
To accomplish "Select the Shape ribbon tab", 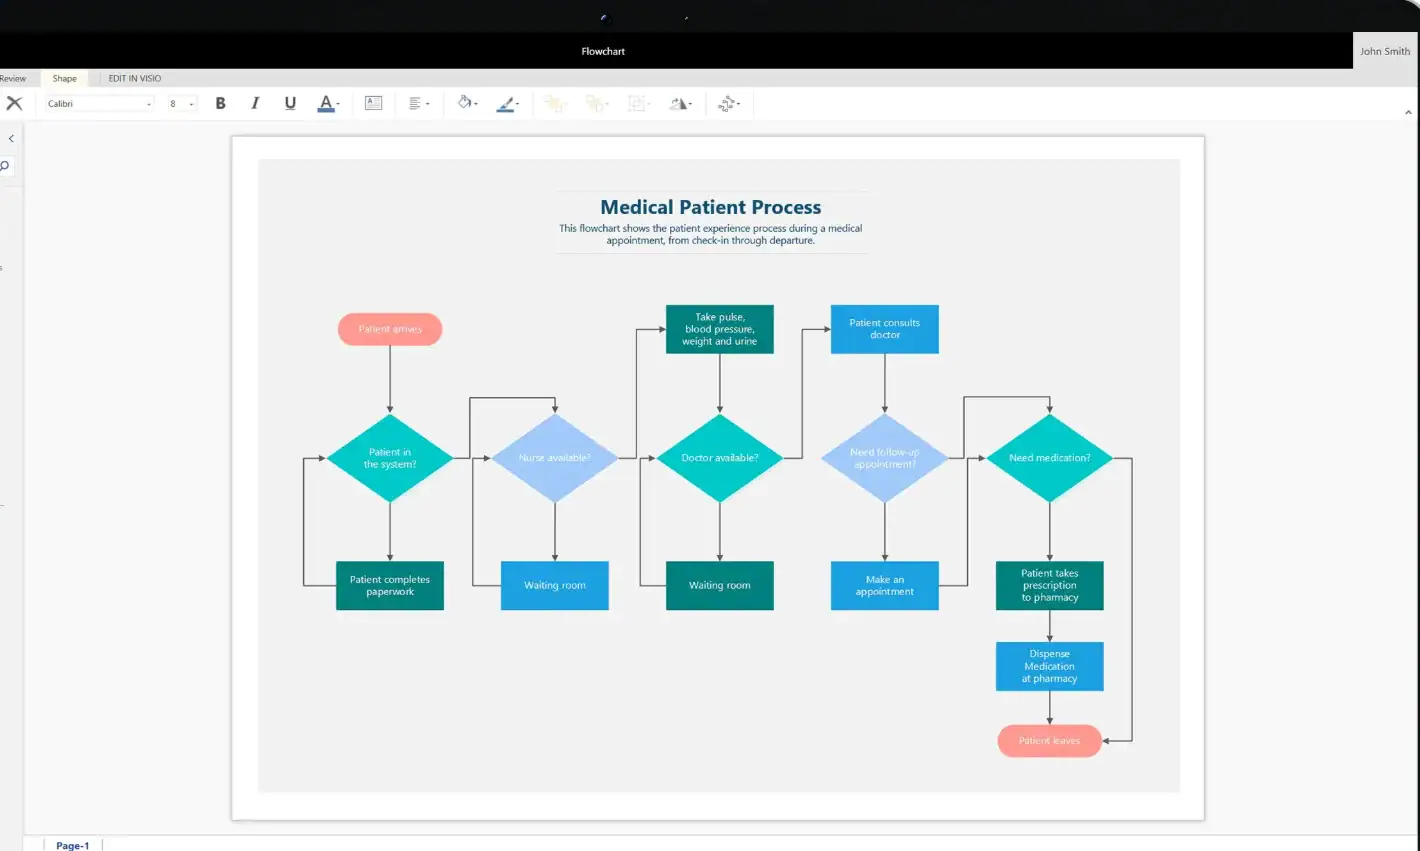I will click(x=65, y=78).
